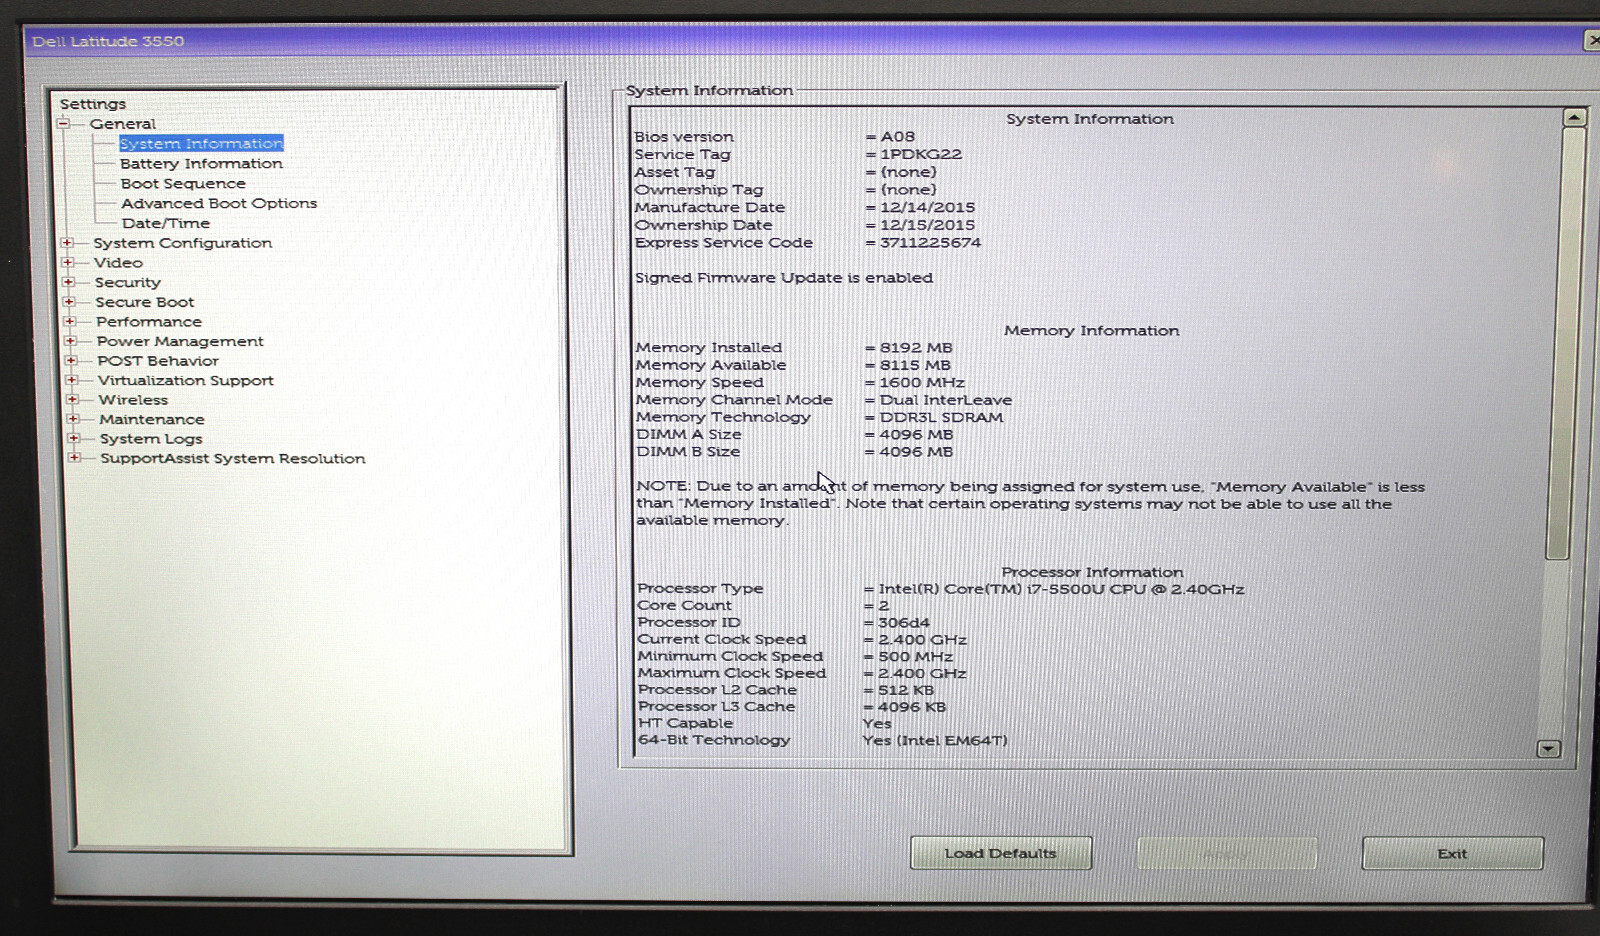Click Memory Available value 8115 MB
This screenshot has width=1600, height=936.
pos(915,365)
